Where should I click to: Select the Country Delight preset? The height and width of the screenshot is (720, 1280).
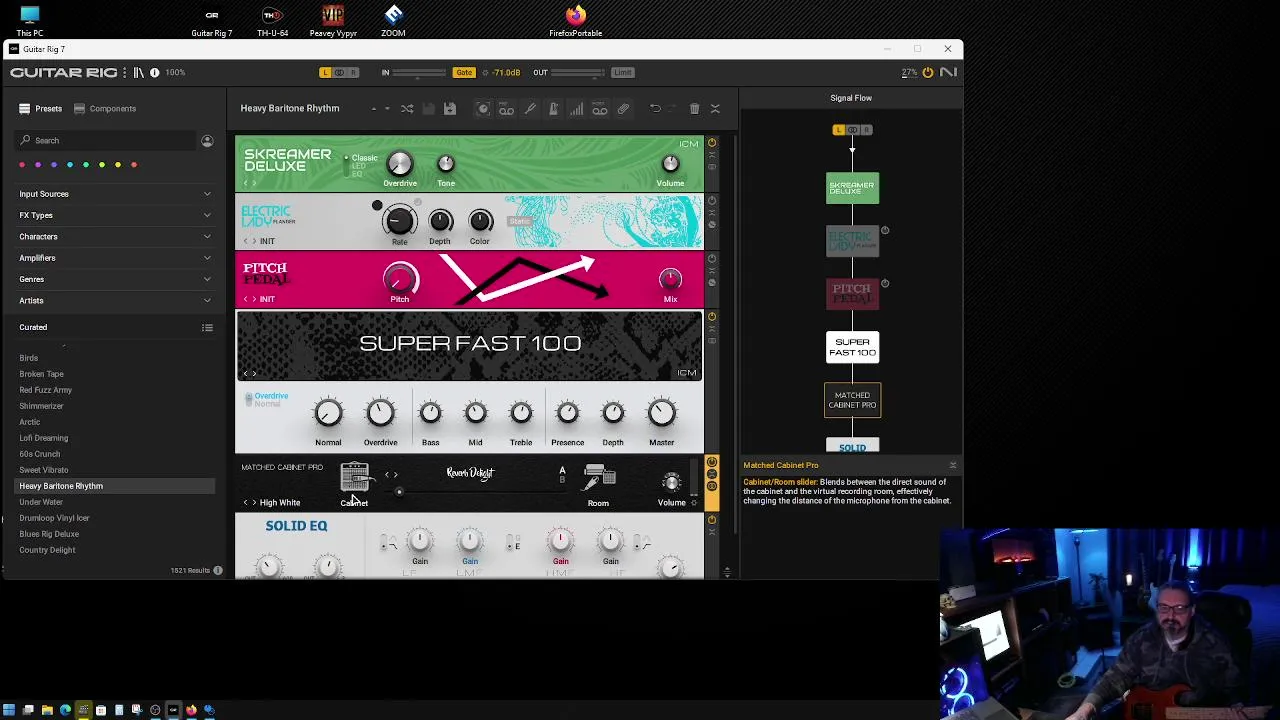pos(47,550)
